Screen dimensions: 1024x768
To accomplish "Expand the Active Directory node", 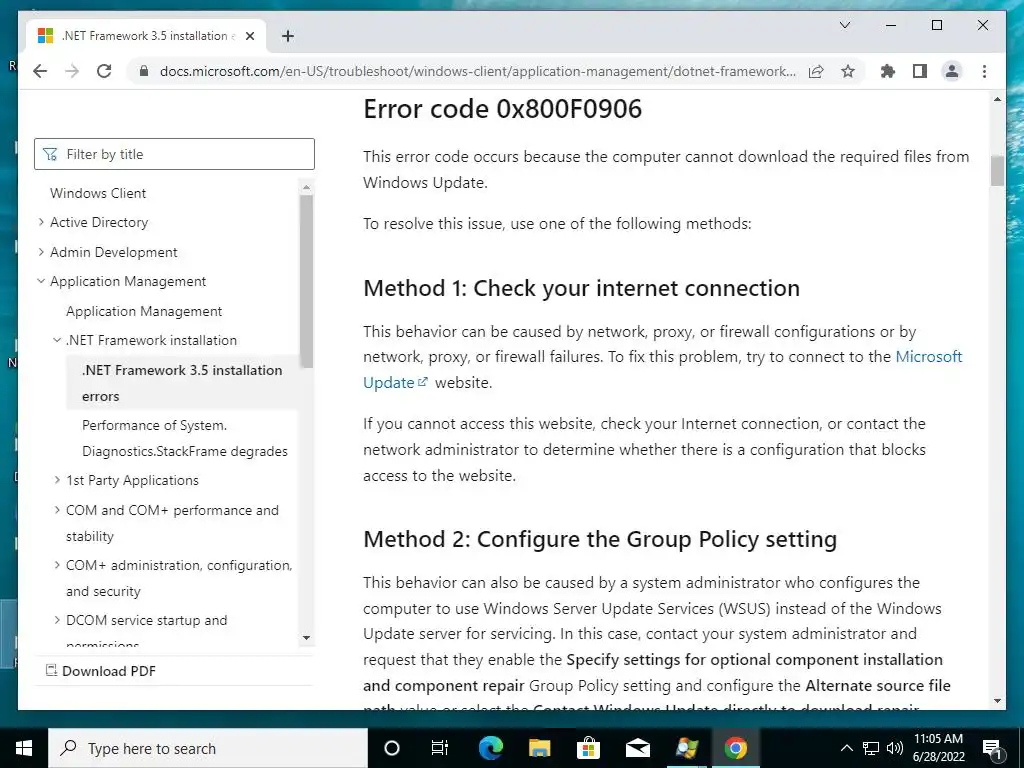I will [x=41, y=222].
